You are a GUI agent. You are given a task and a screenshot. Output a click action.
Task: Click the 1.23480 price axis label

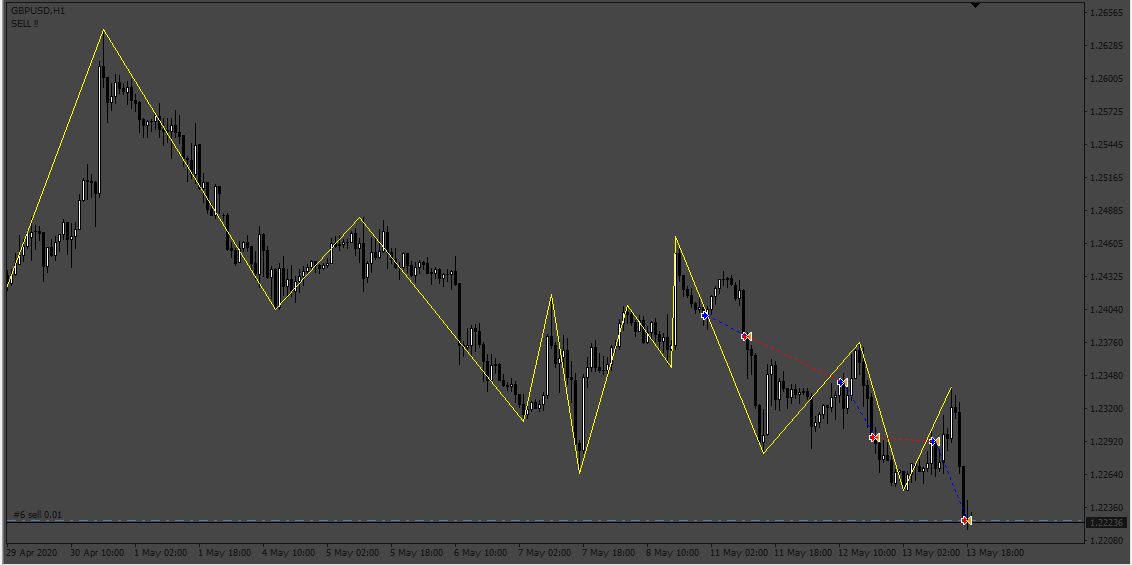(x=1105, y=376)
